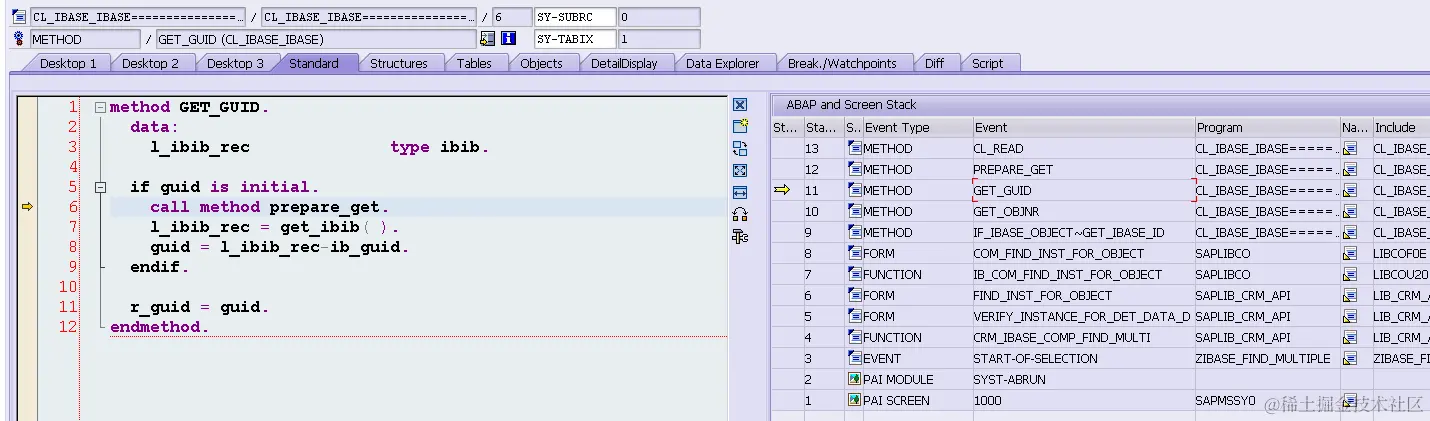Click the Event column header
1430x421 pixels.
click(x=1084, y=127)
